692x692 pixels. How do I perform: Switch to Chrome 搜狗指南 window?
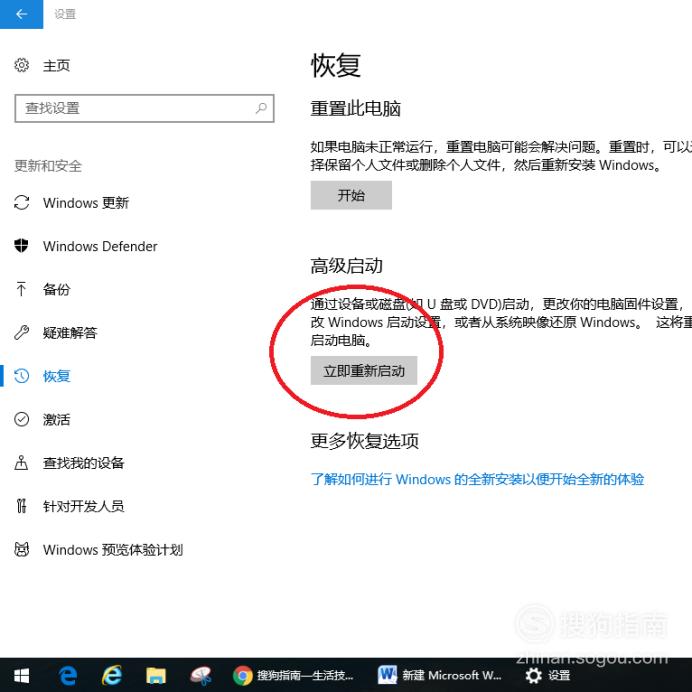click(x=293, y=675)
